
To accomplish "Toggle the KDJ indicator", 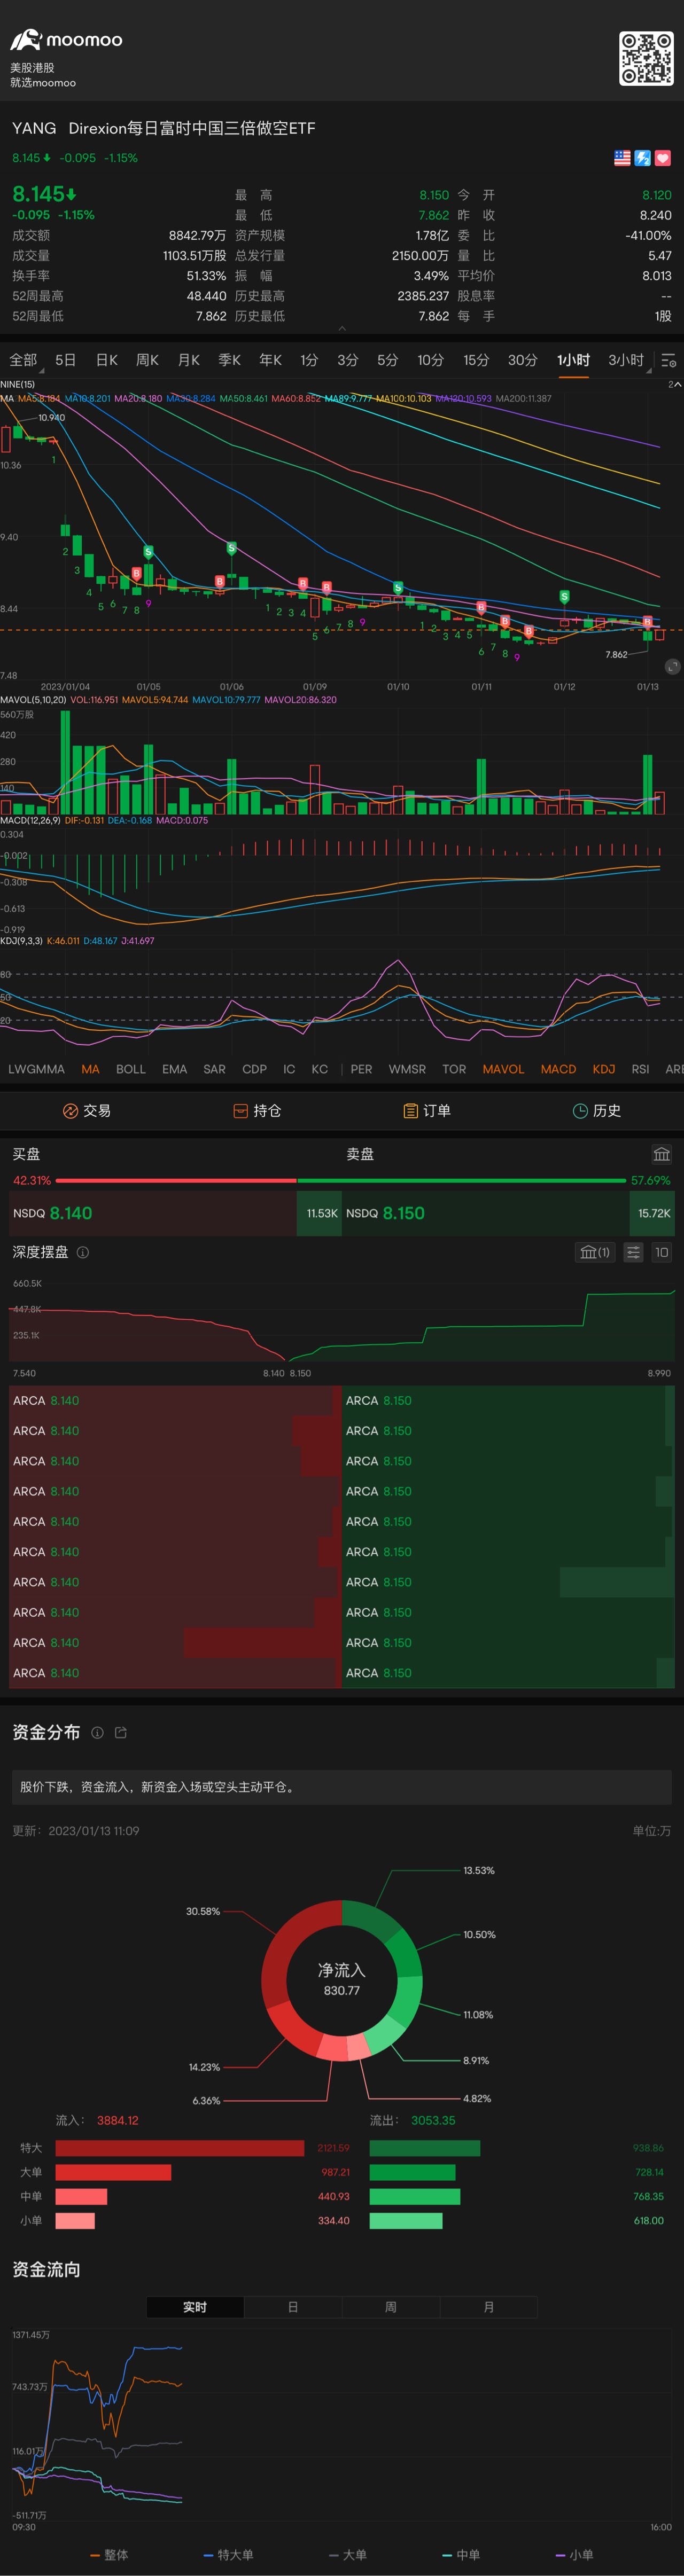I will pyautogui.click(x=604, y=1069).
